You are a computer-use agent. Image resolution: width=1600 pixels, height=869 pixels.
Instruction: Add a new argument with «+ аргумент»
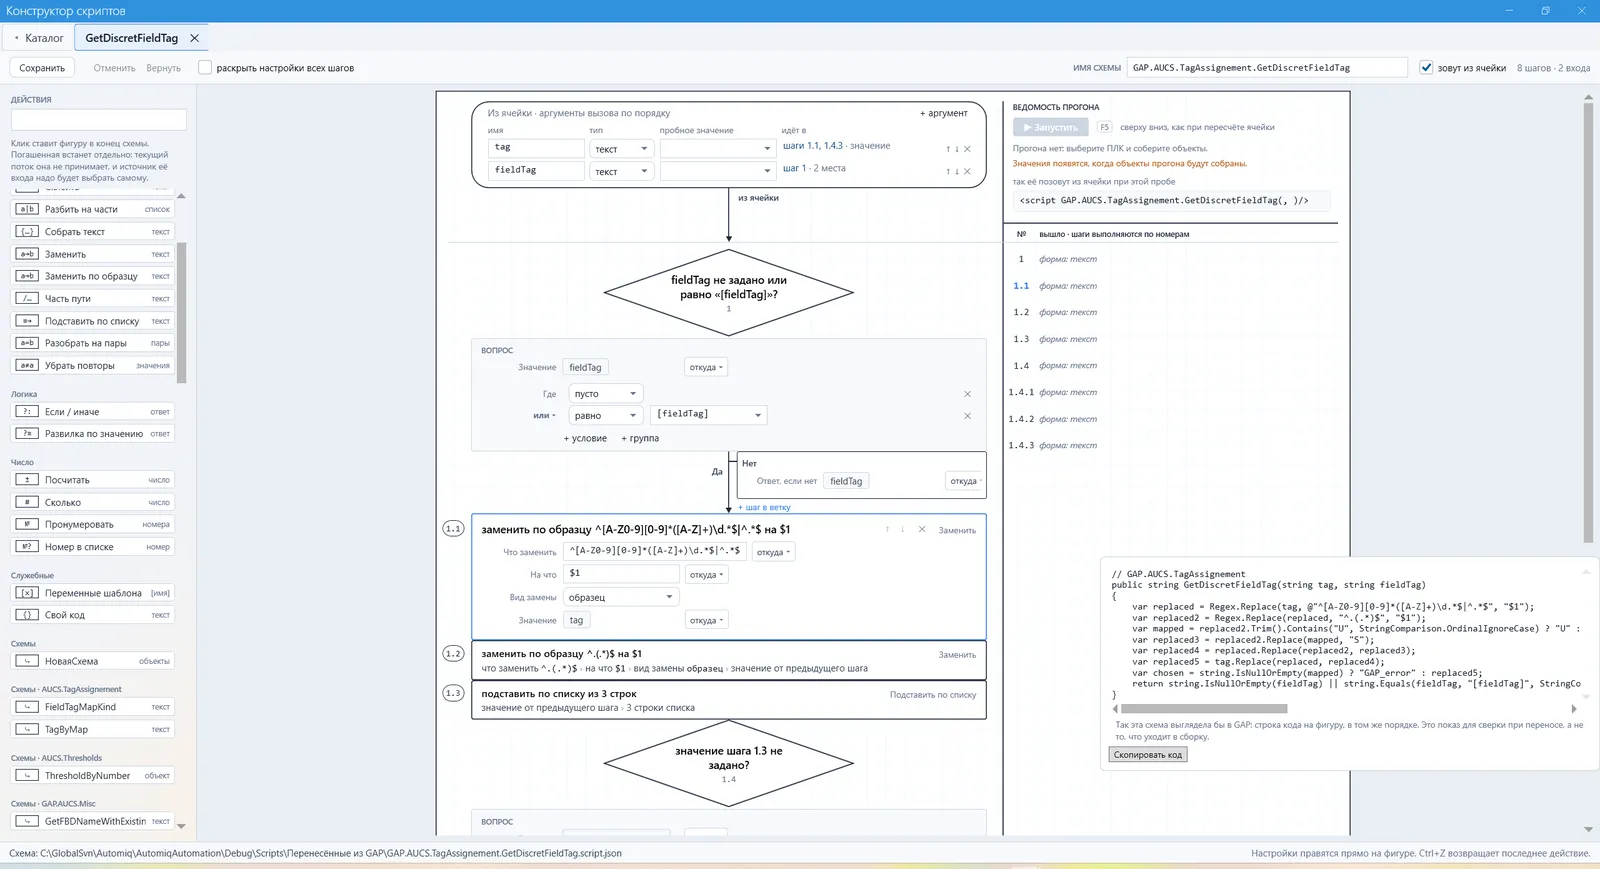[x=944, y=113]
